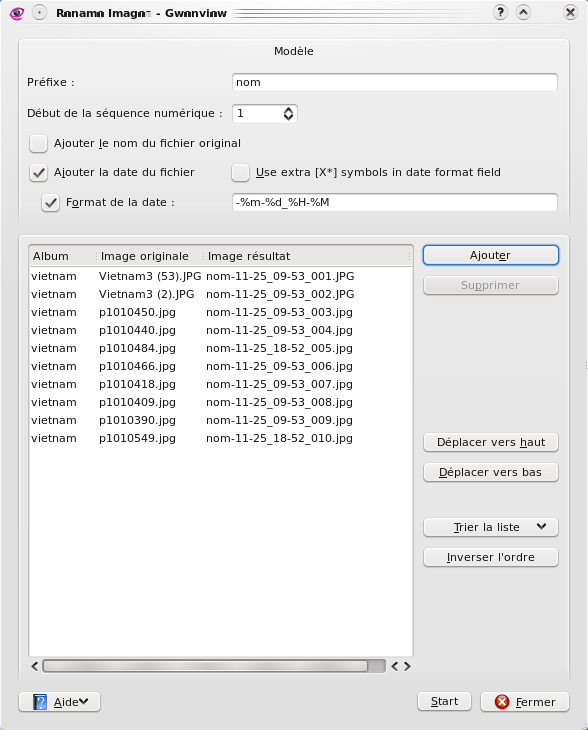Click the sequence start number field showing 1

coord(257,114)
